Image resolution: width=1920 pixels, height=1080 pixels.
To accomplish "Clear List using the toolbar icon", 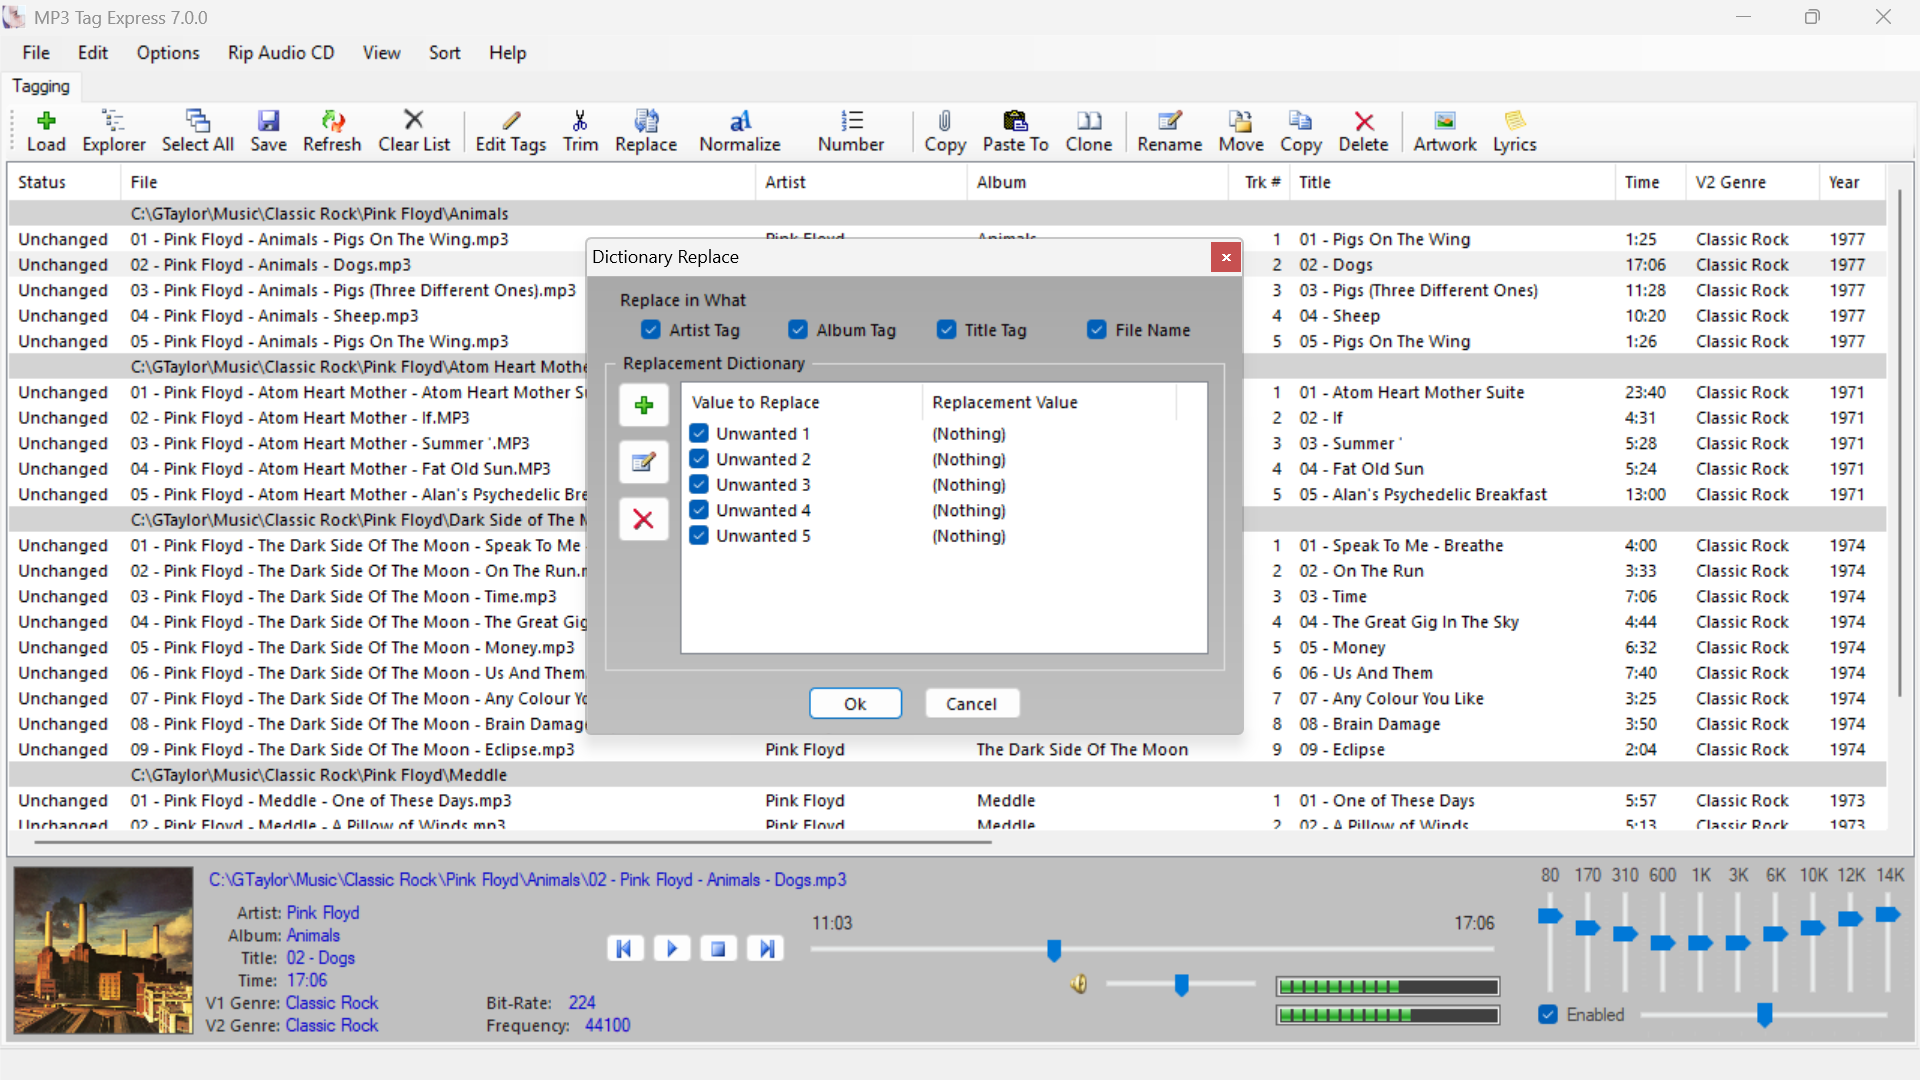I will tap(414, 131).
